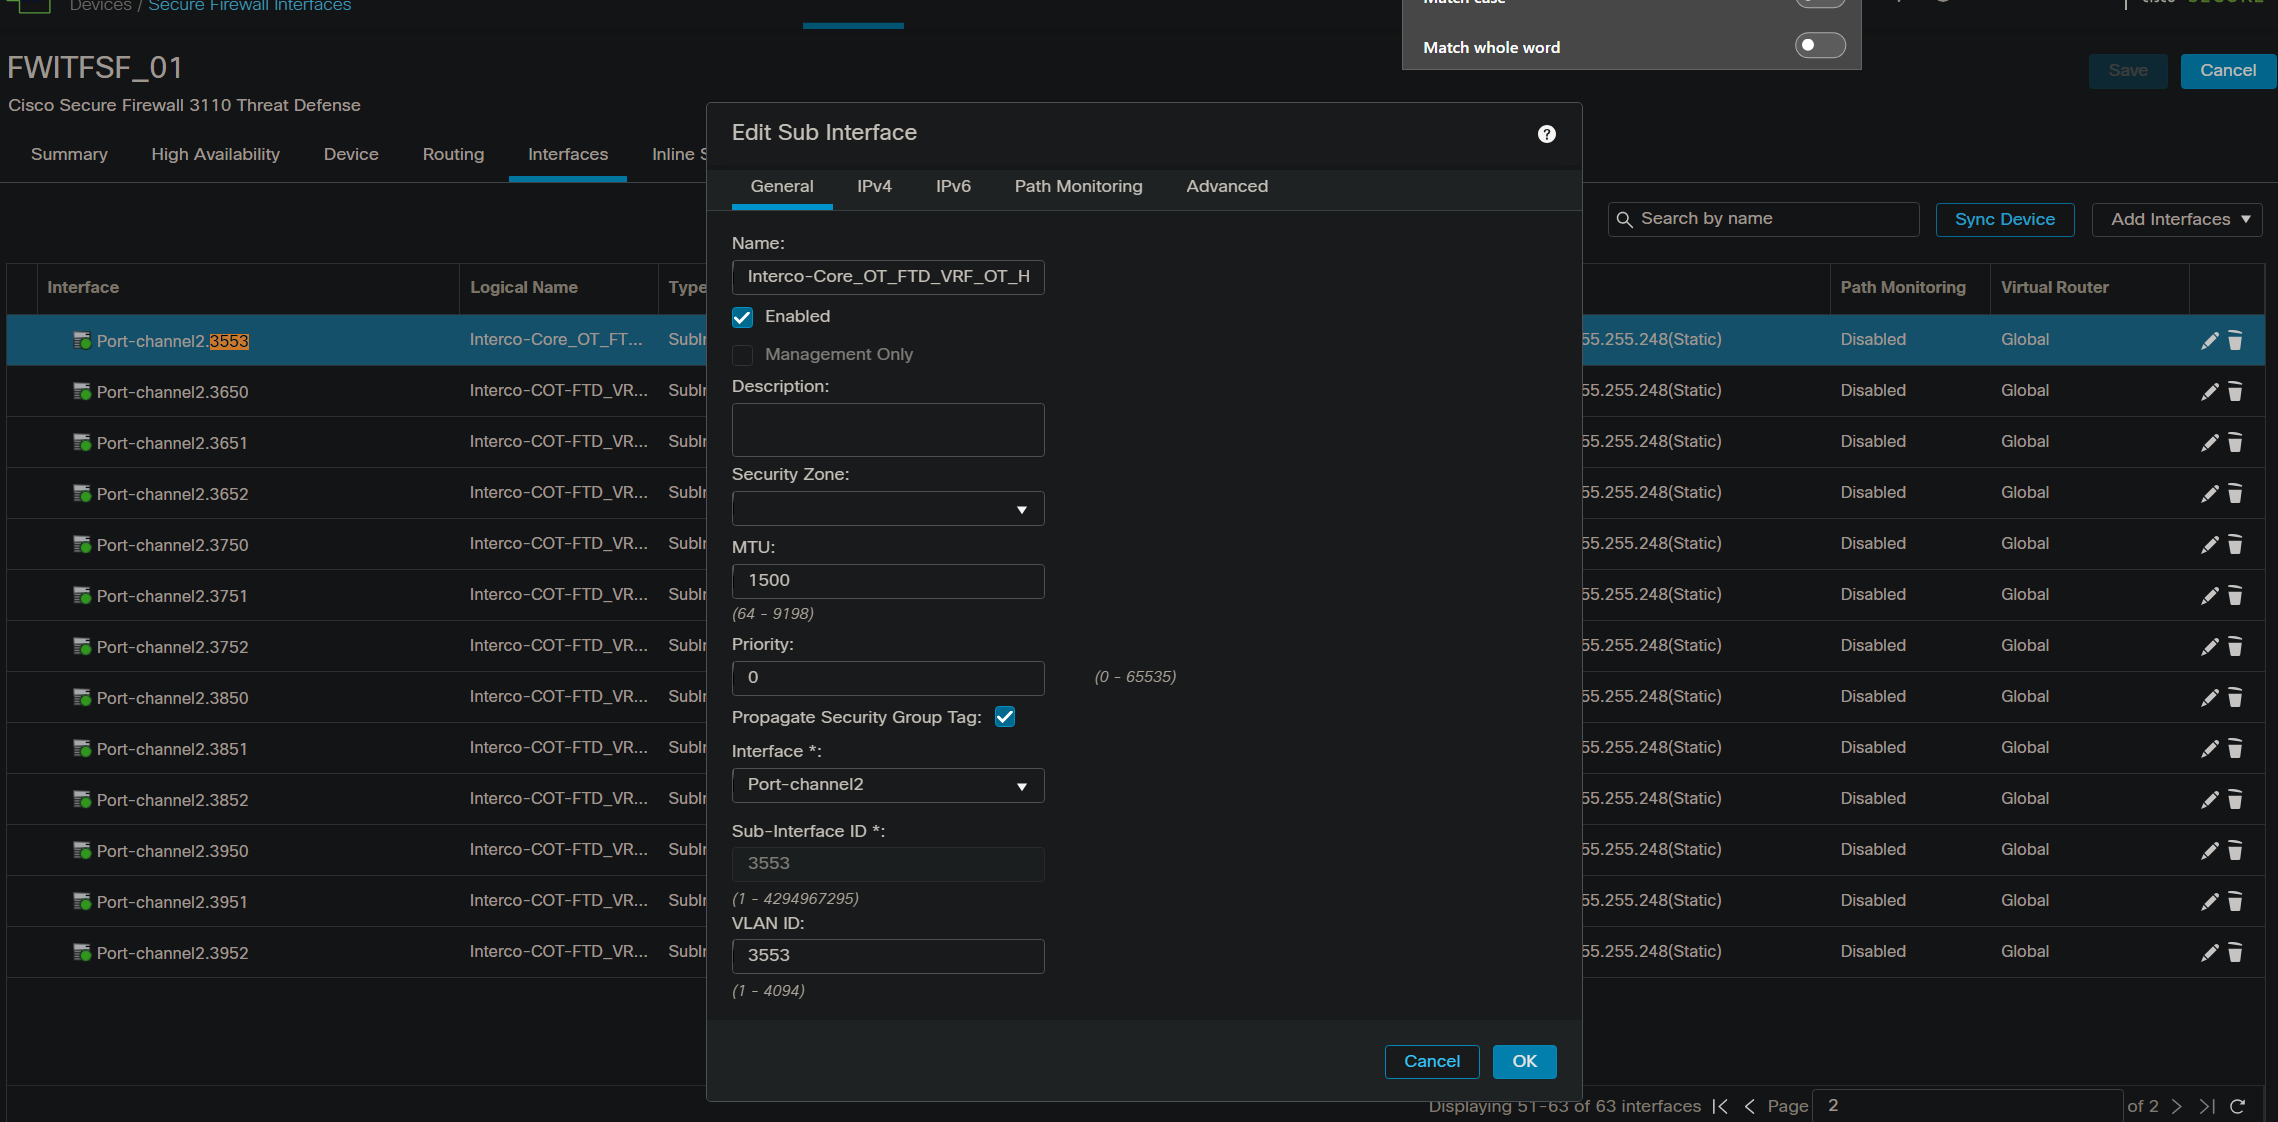
Task: Delete the Port-channel2.3651 interface
Action: pyautogui.click(x=2235, y=443)
